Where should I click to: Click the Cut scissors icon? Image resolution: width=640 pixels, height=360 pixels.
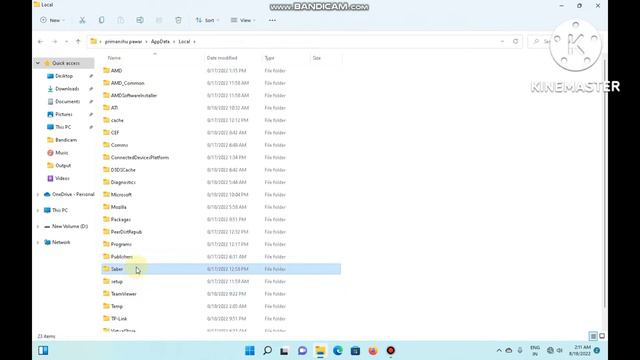[x=82, y=20]
